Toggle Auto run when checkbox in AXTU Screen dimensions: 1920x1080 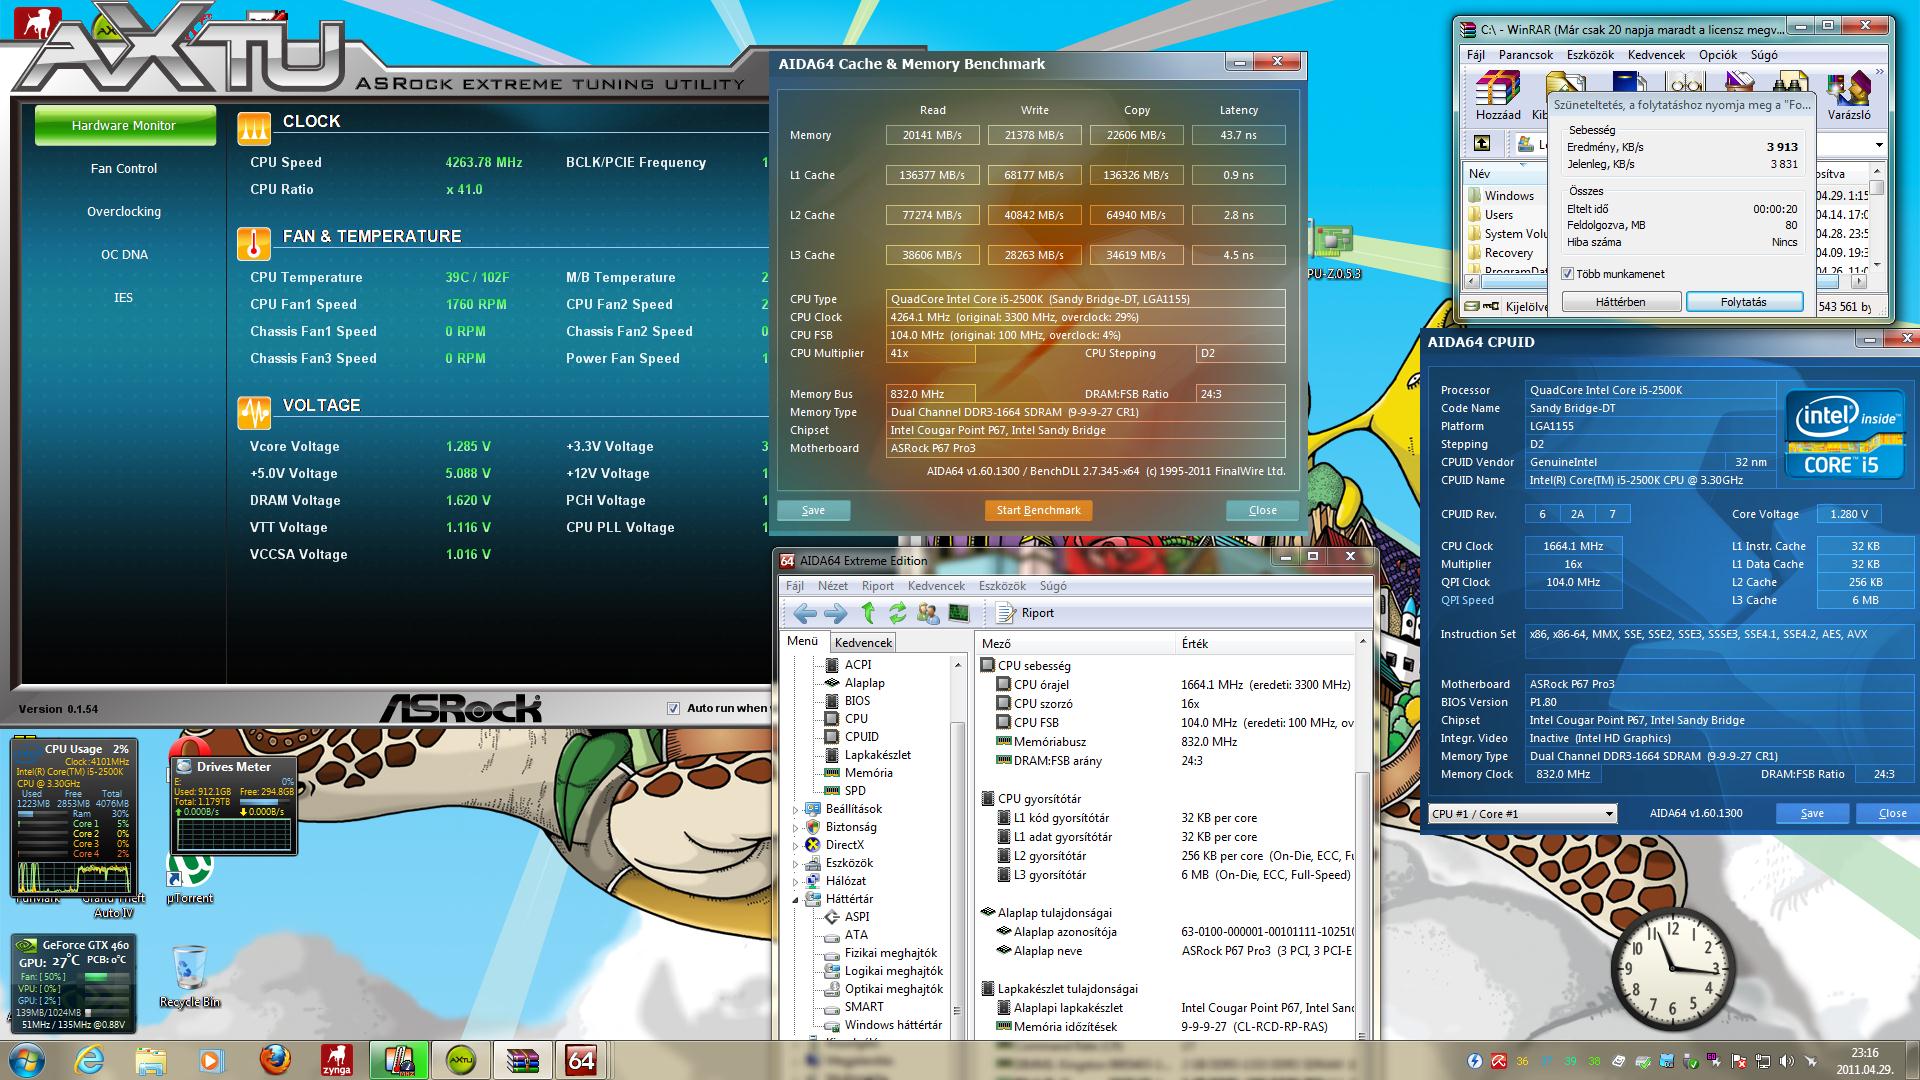point(674,708)
